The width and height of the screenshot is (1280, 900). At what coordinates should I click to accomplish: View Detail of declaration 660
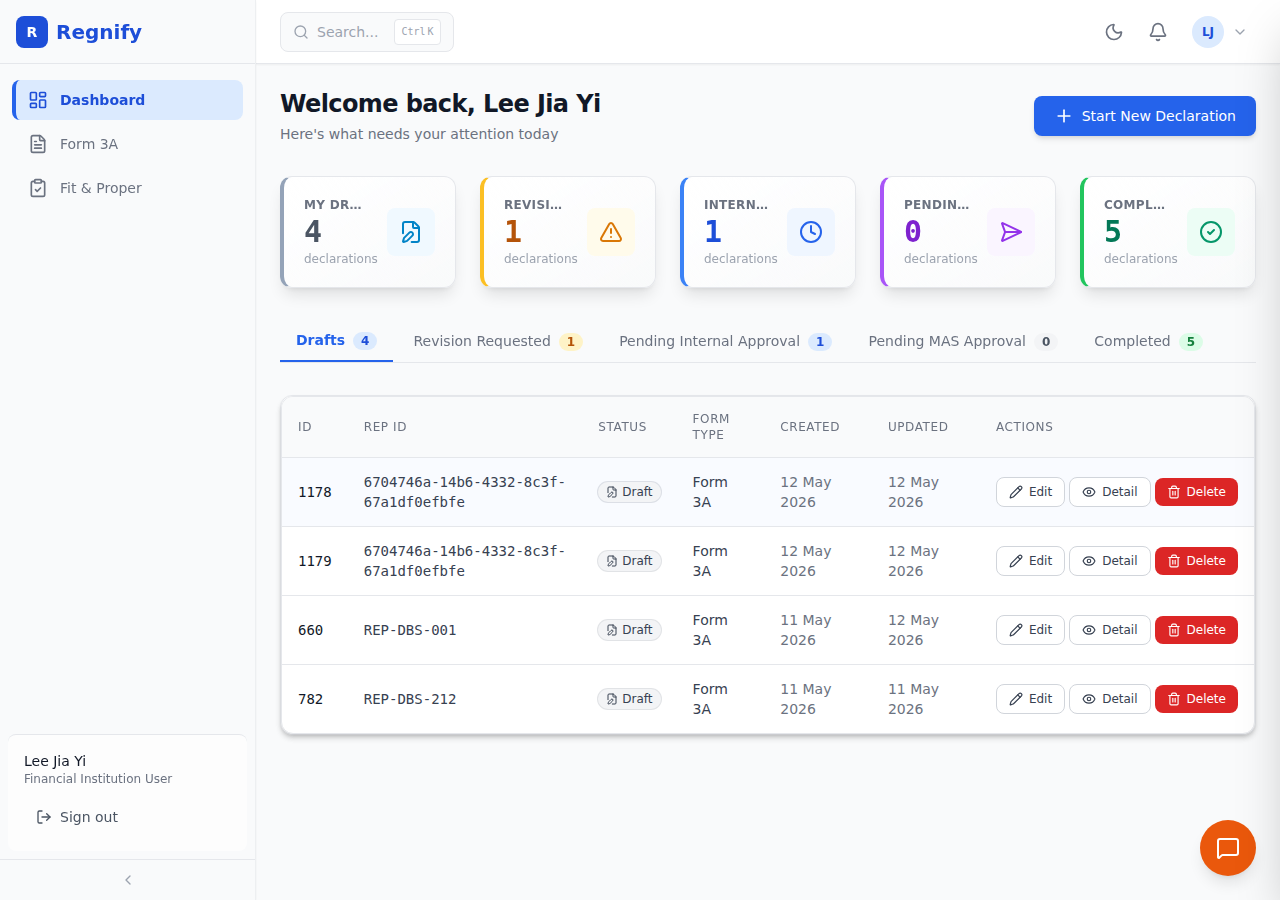point(1110,630)
